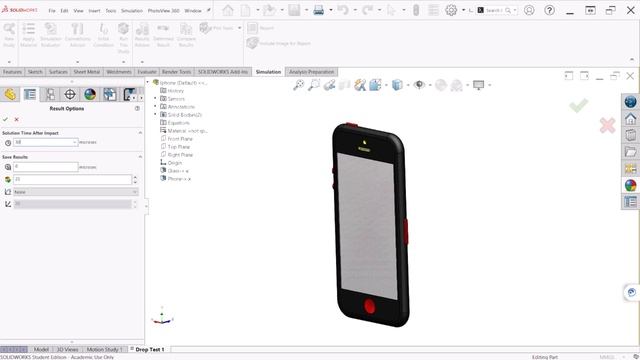Switch to the Analysis Preparation ribbon tab

click(311, 72)
